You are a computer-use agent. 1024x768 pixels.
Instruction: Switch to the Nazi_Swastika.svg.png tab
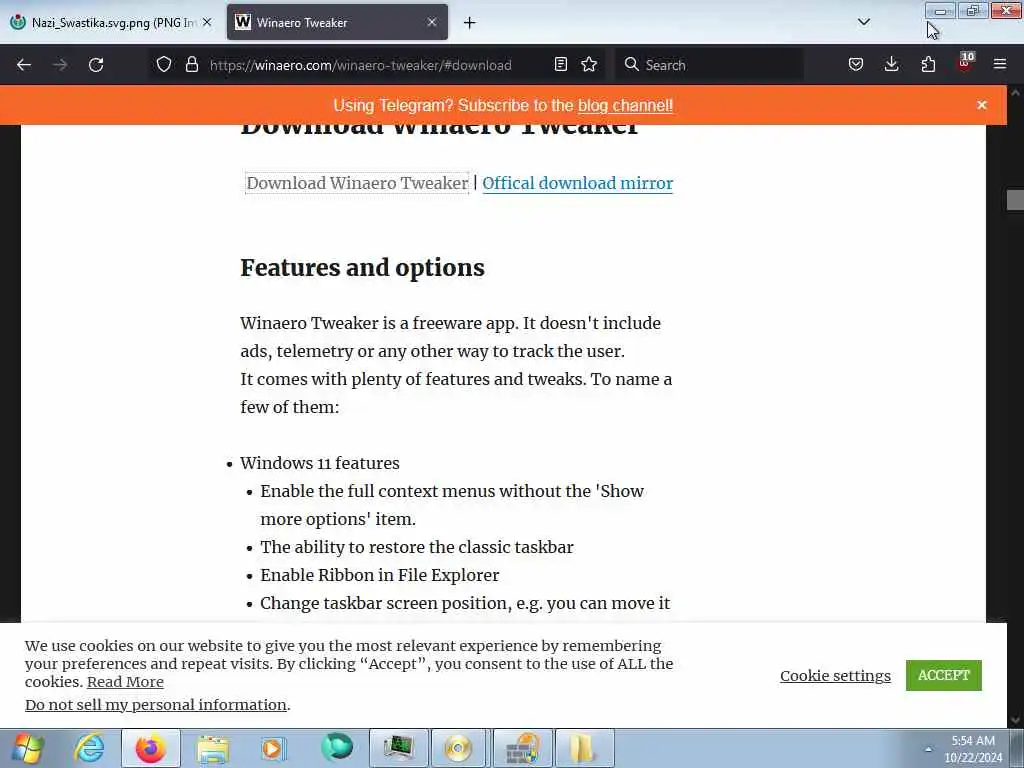pos(111,22)
